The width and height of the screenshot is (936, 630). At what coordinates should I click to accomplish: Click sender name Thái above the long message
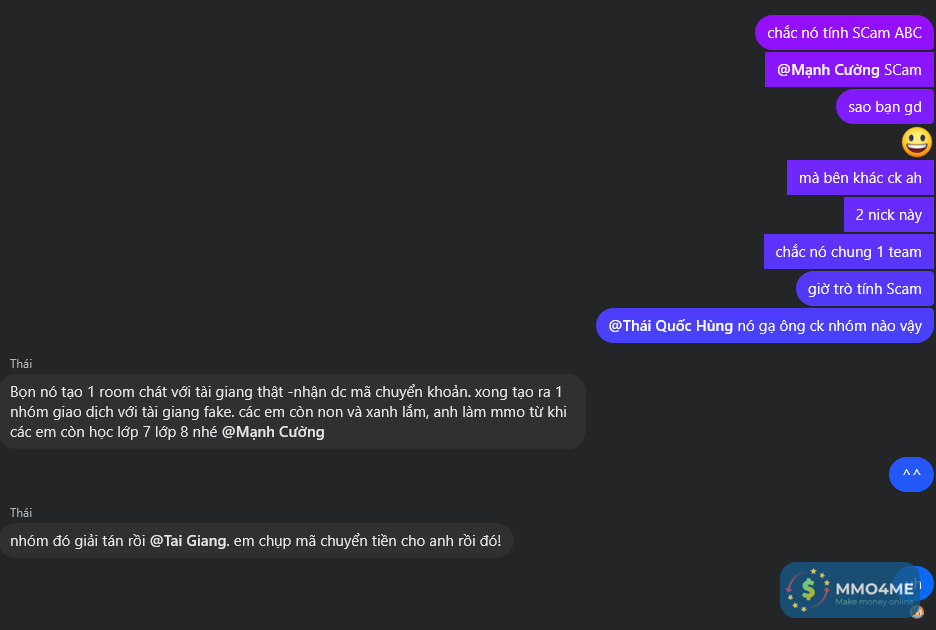pyautogui.click(x=21, y=364)
